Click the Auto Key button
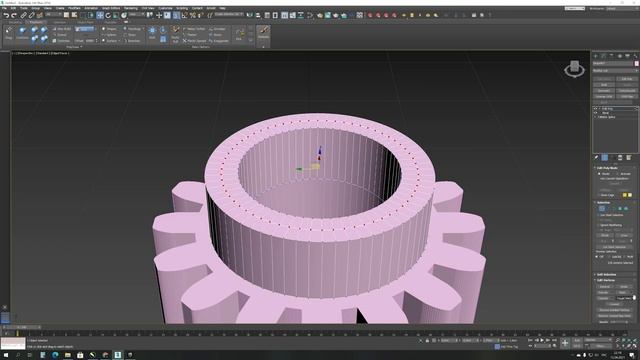The height and width of the screenshot is (360, 640). 577,340
